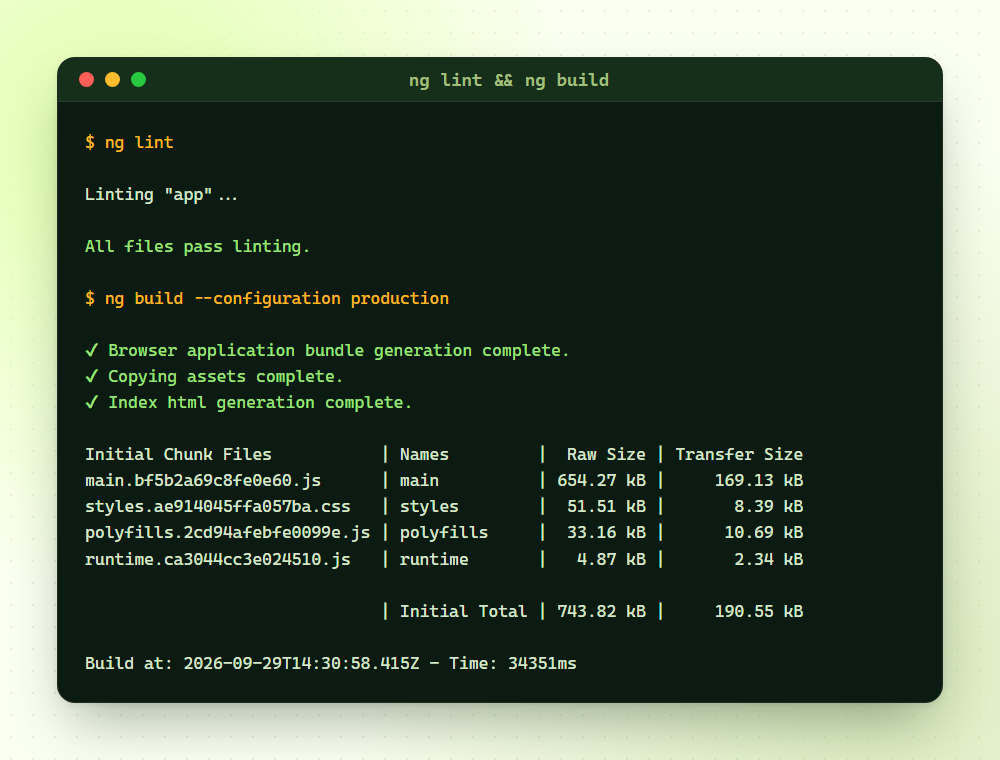Click the 'ng build --configuration production' command
Image resolution: width=1000 pixels, height=760 pixels.
coord(277,299)
